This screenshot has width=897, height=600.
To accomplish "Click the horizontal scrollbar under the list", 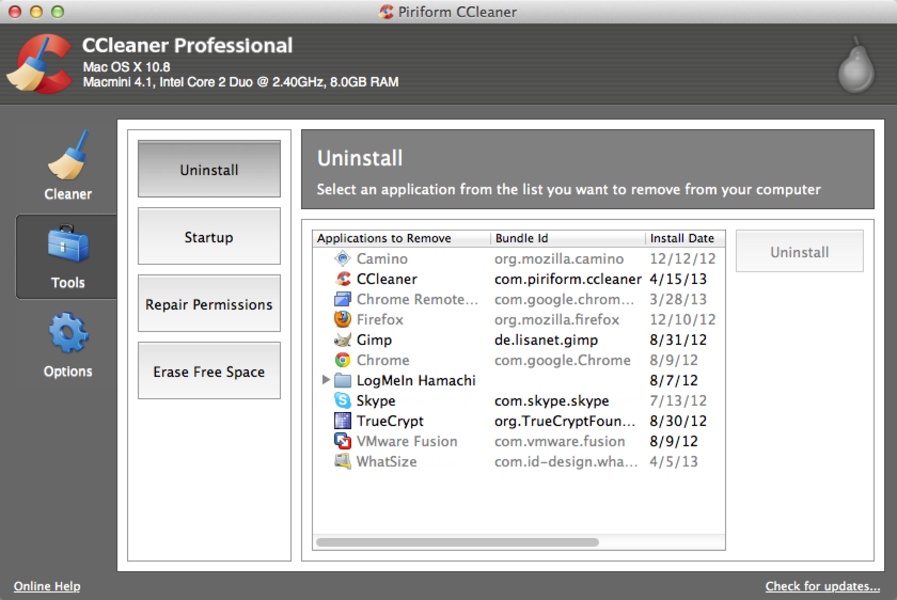I will (x=458, y=542).
